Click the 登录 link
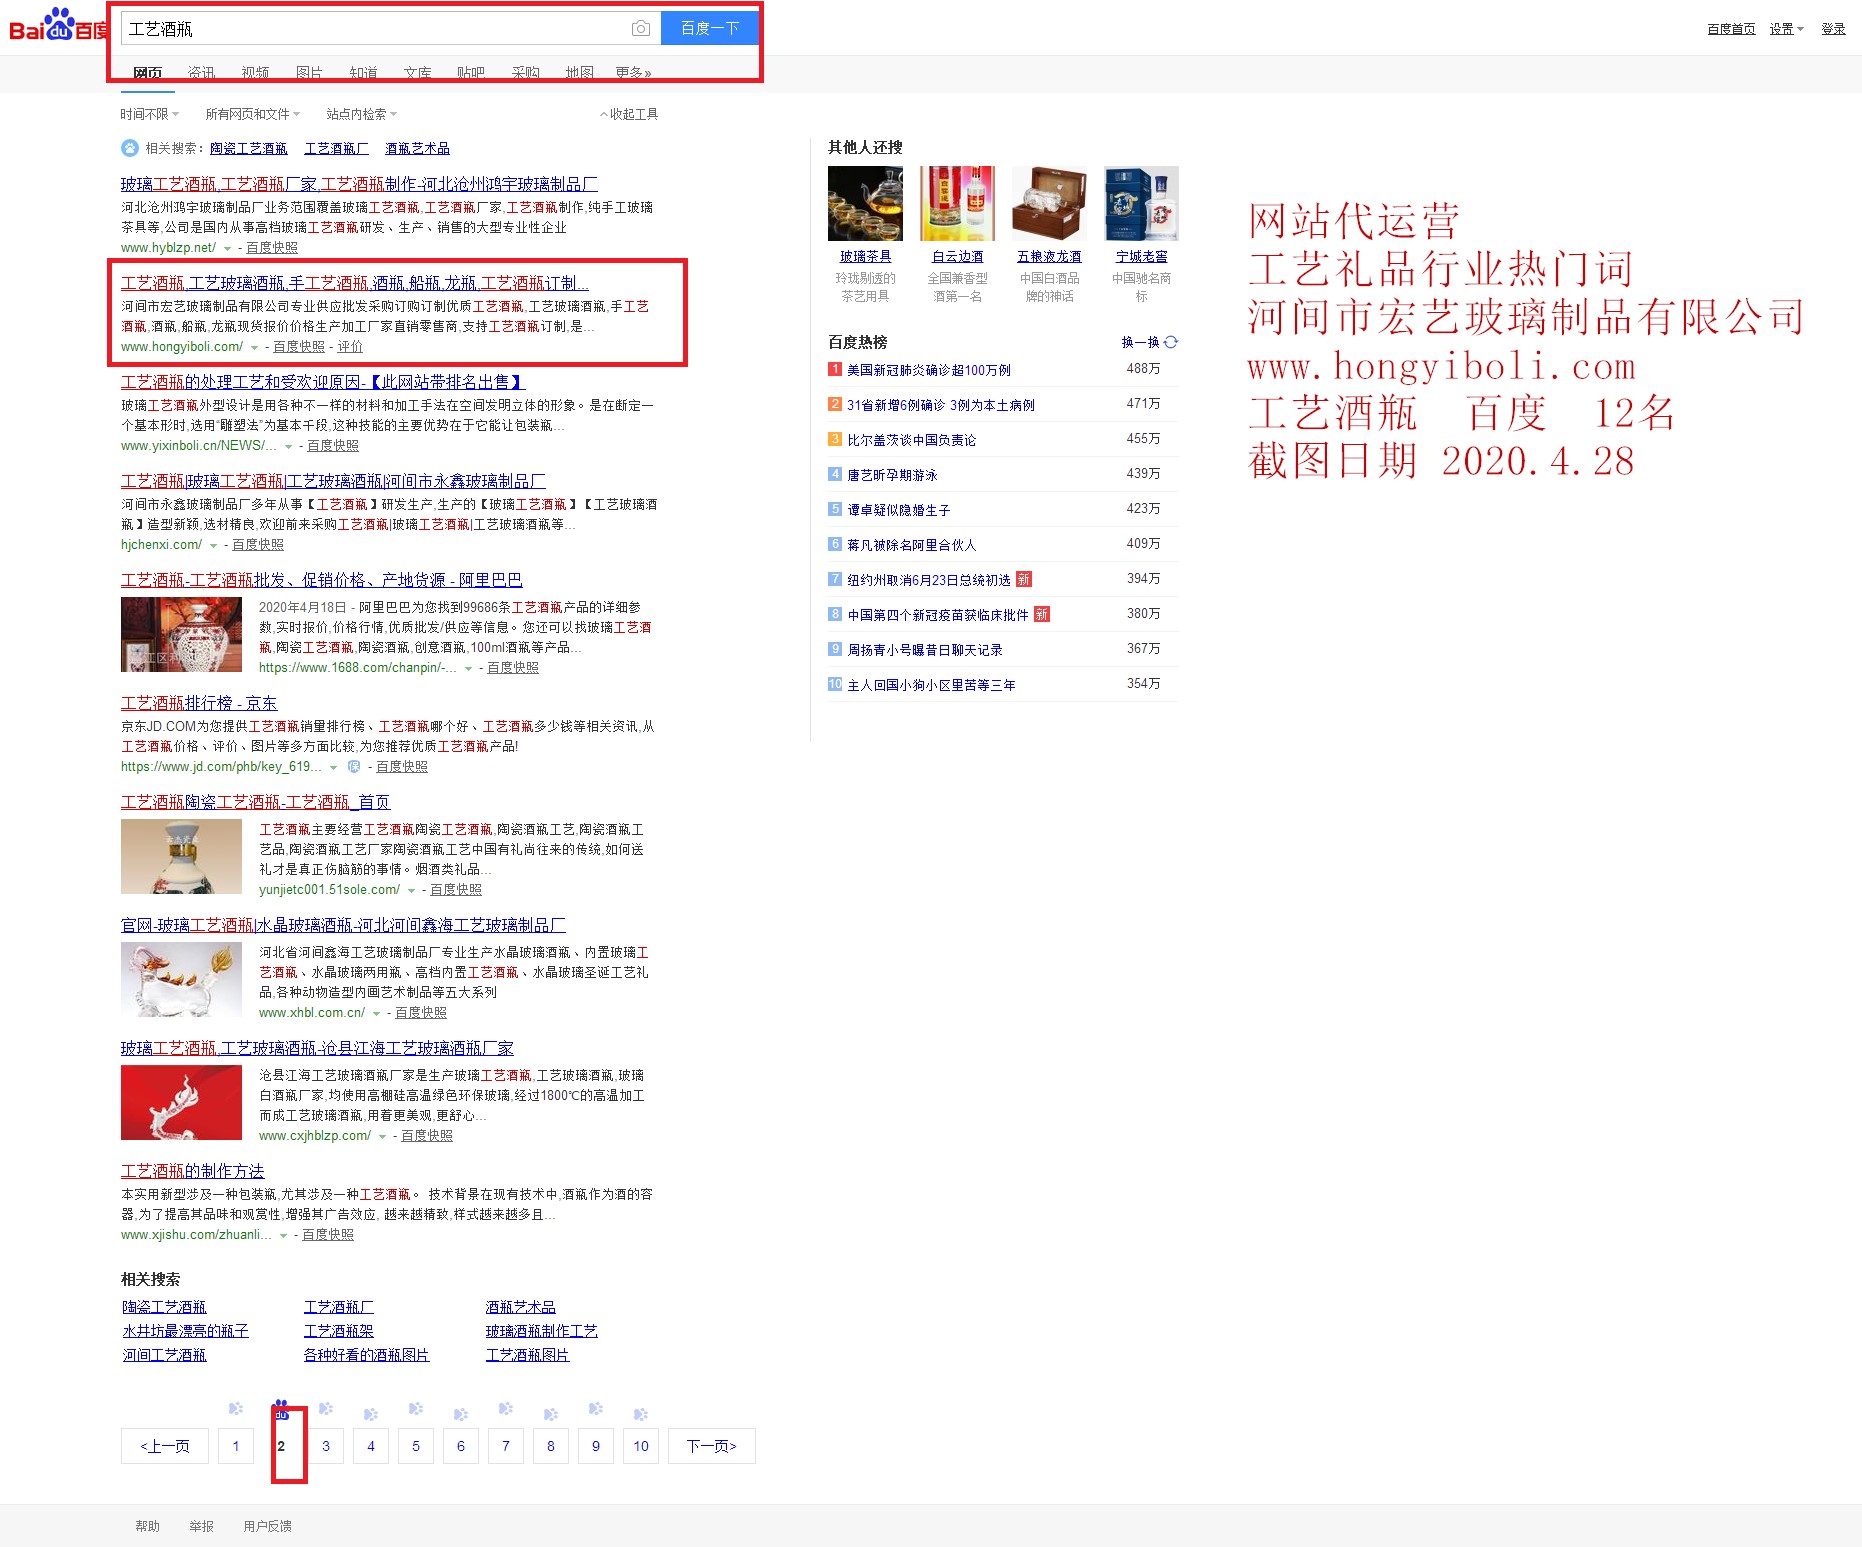The height and width of the screenshot is (1547, 1862). [1833, 29]
